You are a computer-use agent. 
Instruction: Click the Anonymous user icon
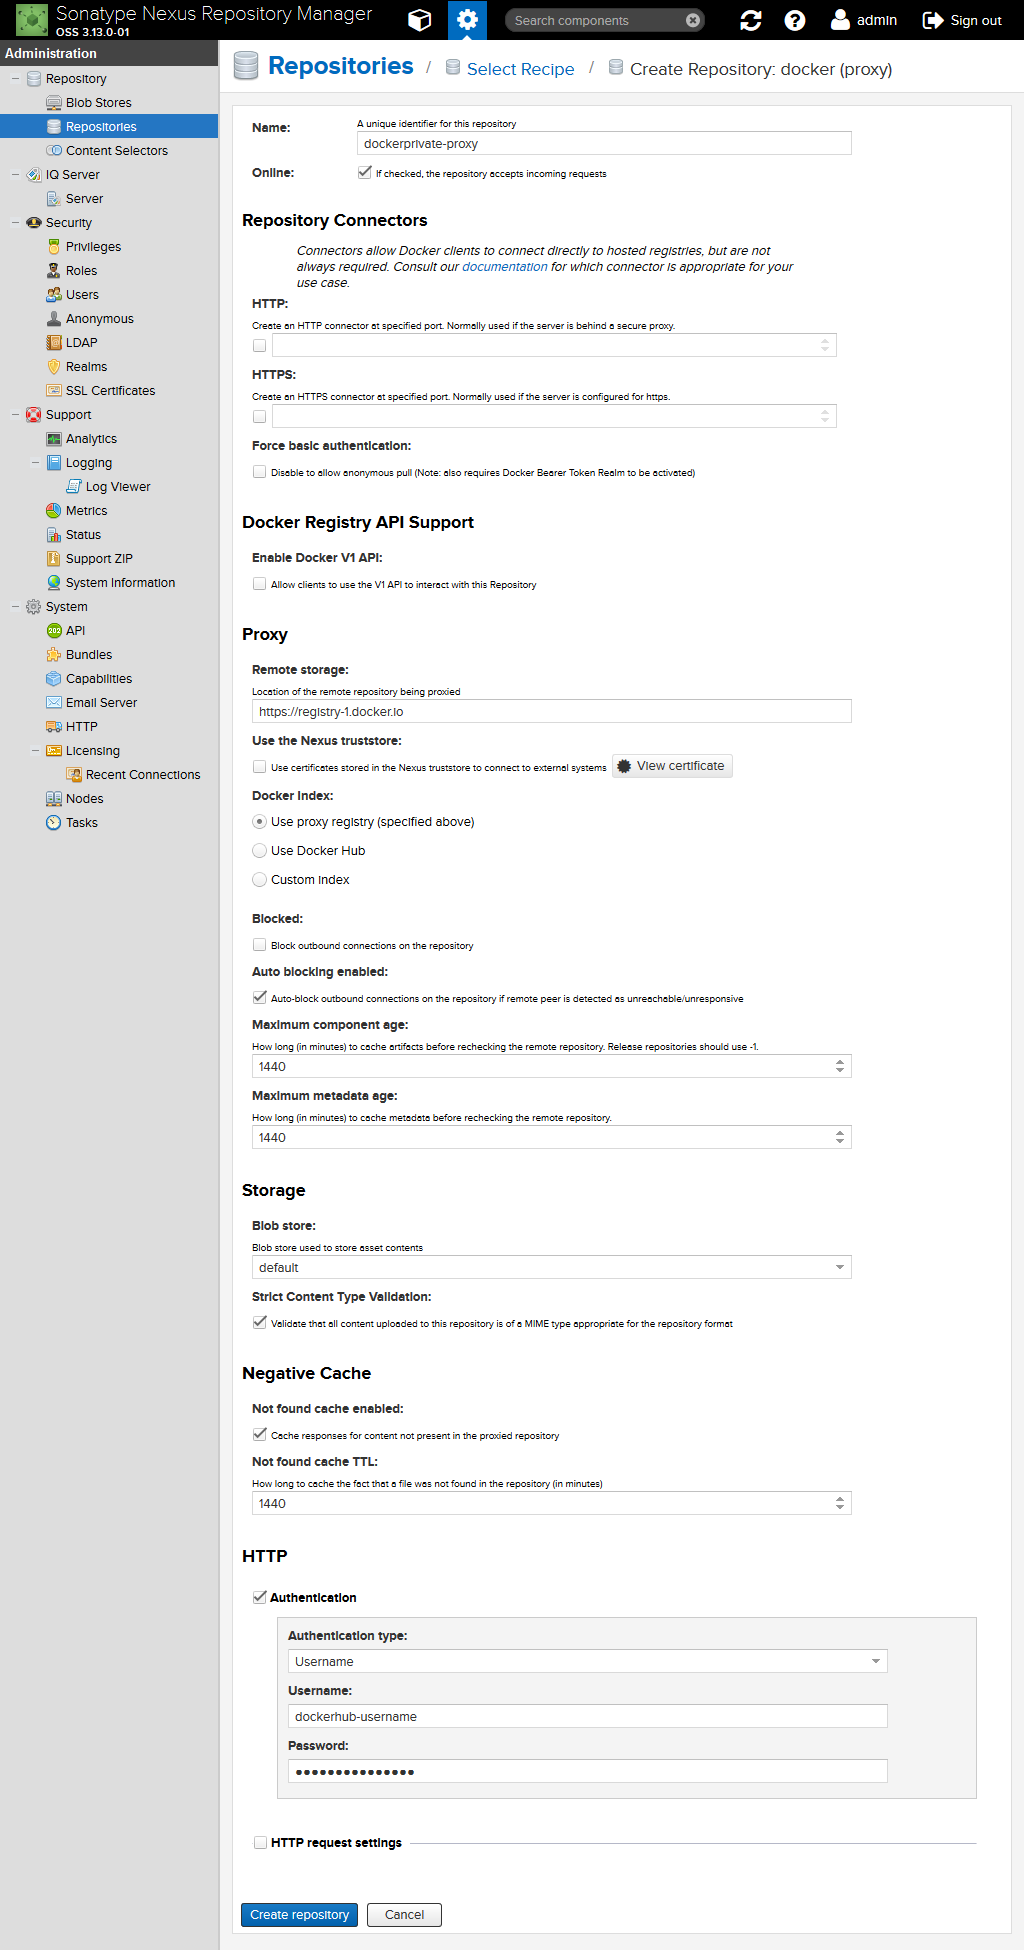point(54,319)
